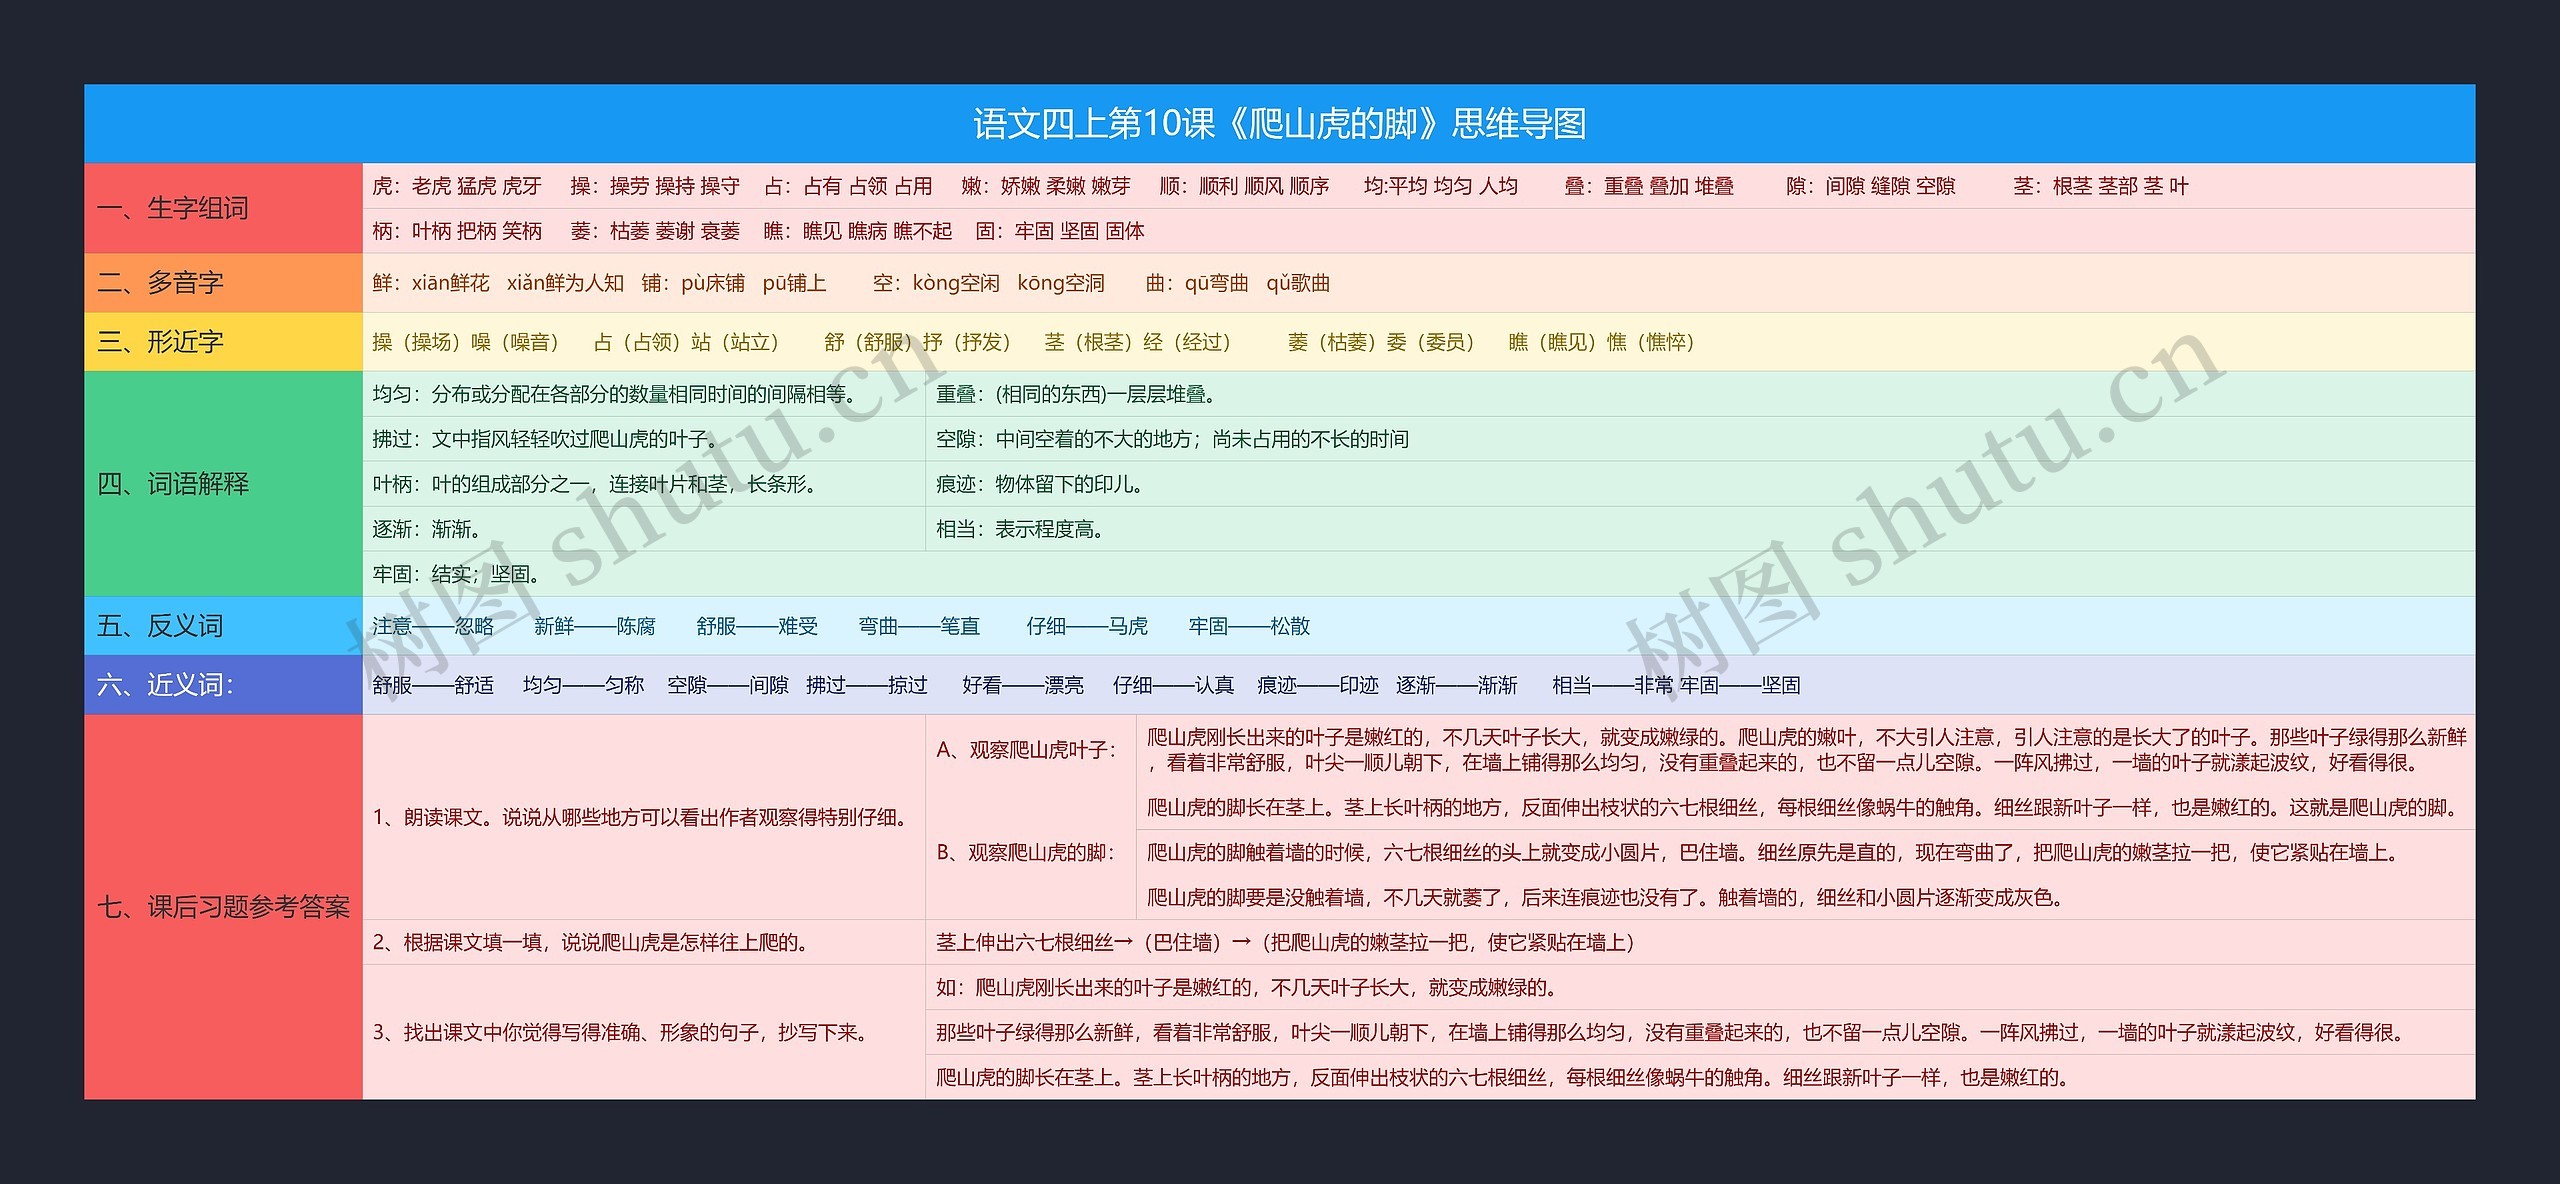The image size is (2560, 1184).
Task: Click the synonym row starting 舒服——舒适
Action: (x=1418, y=685)
